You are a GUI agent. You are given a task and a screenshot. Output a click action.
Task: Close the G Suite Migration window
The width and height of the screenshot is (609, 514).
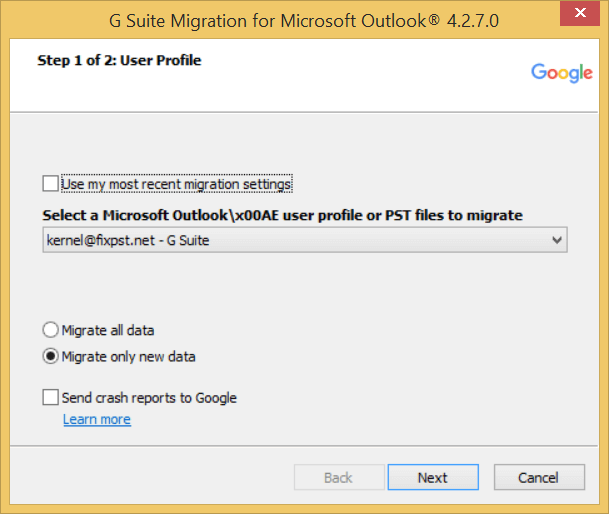click(580, 13)
